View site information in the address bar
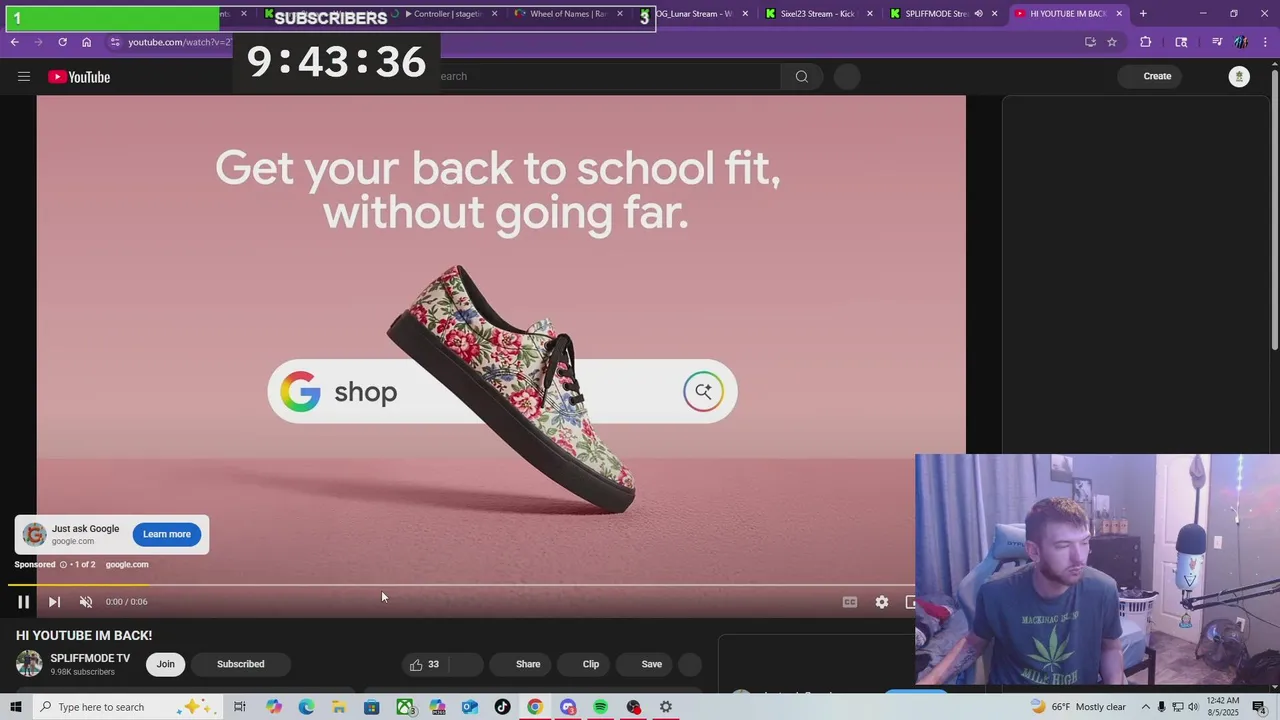 click(x=115, y=42)
